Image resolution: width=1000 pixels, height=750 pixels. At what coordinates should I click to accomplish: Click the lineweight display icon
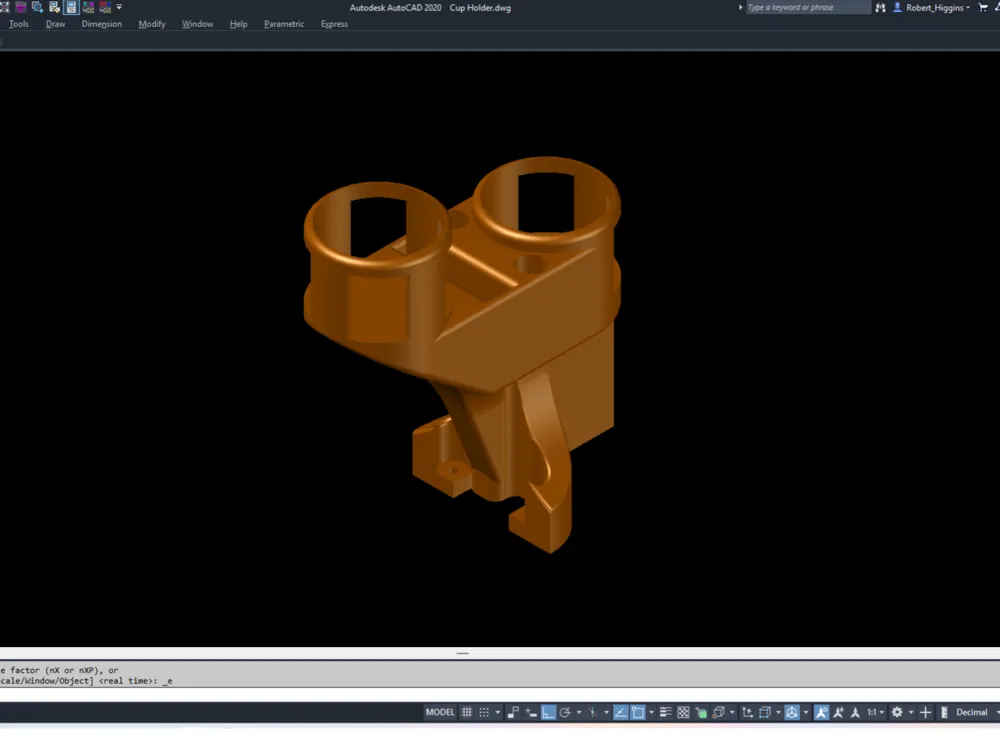click(x=665, y=712)
